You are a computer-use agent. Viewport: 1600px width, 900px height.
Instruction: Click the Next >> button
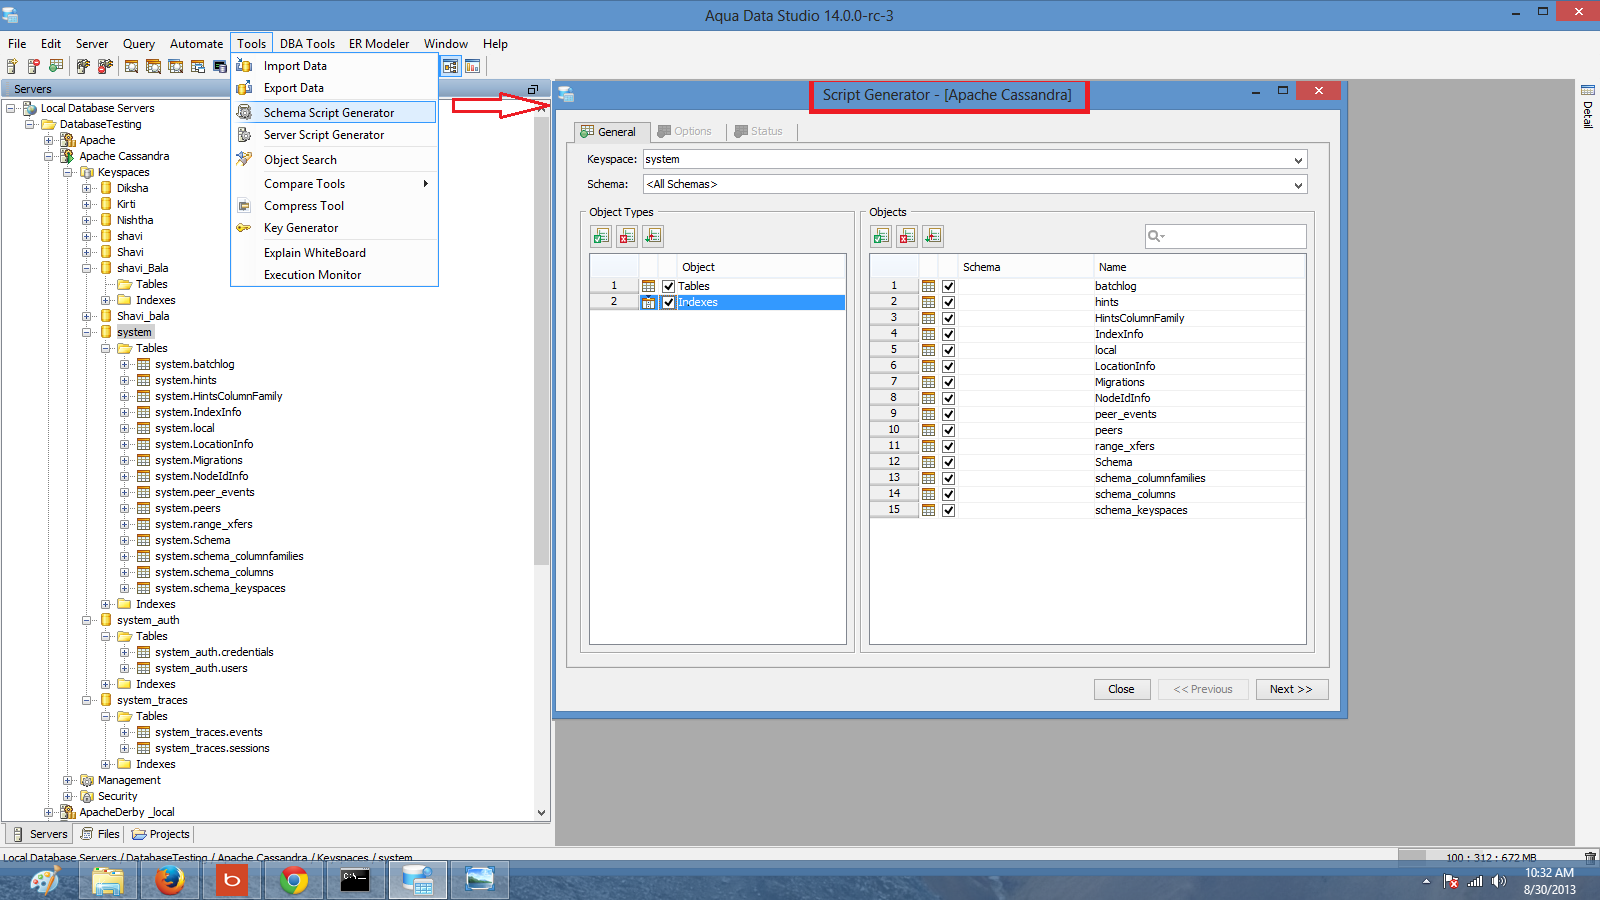(x=1291, y=689)
